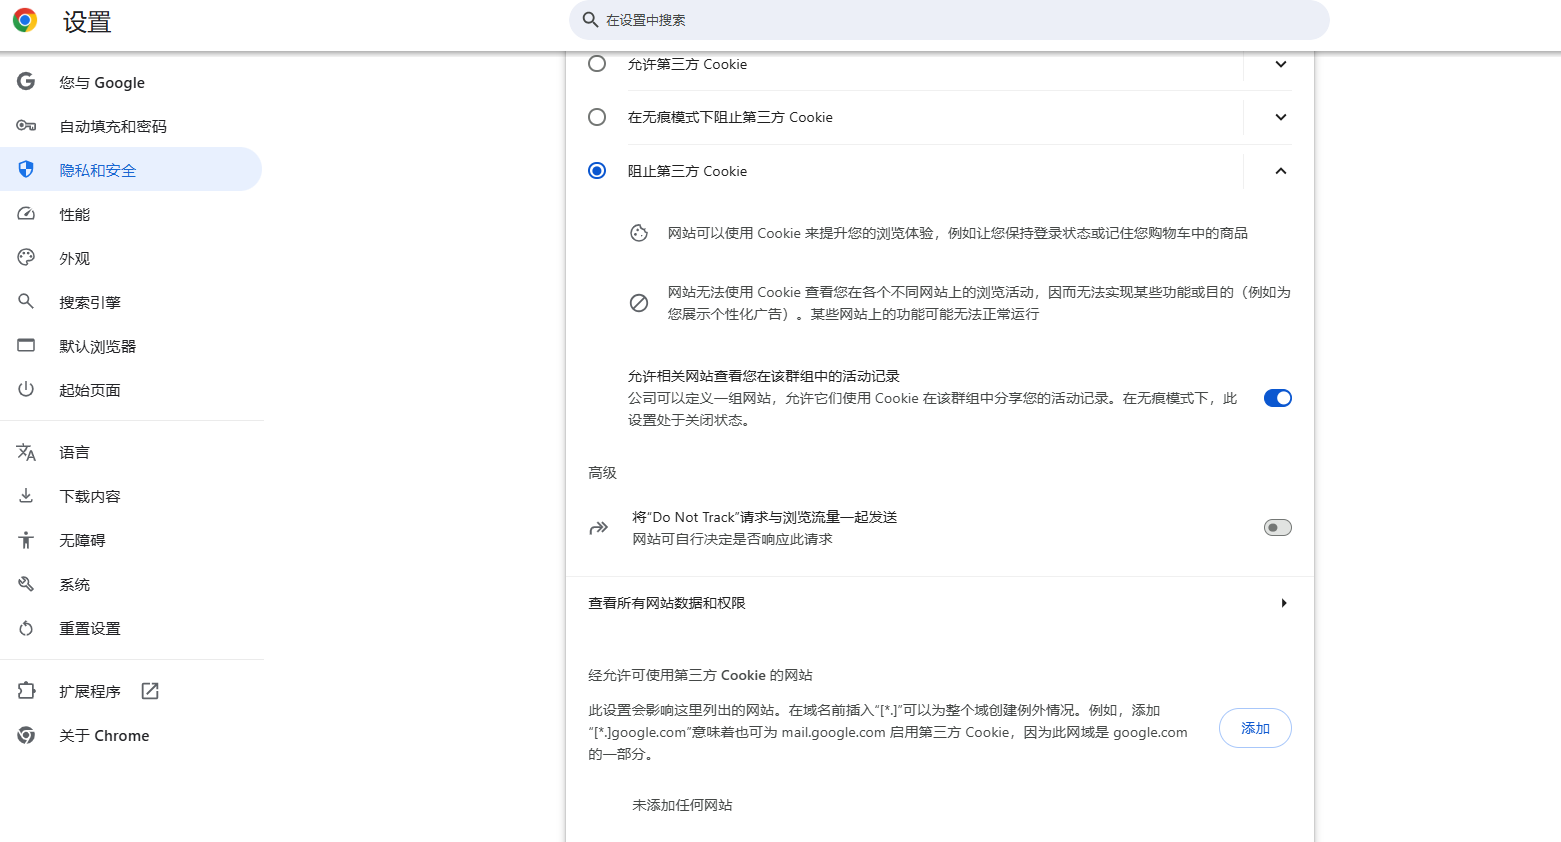Enable the Do Not Track request toggle
The height and width of the screenshot is (842, 1561).
(x=1278, y=528)
